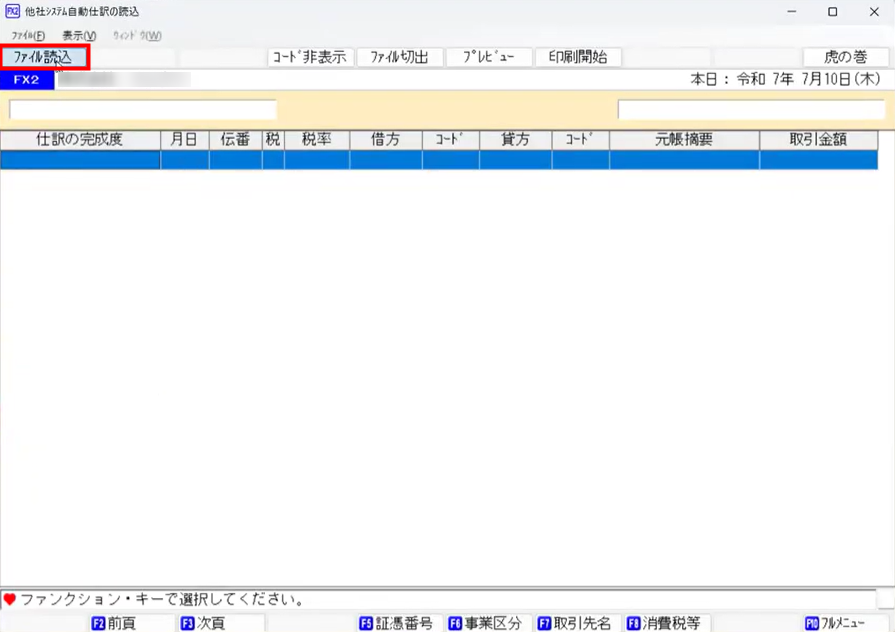895x632 pixels.
Task: Open the プレビュー print preview
Action: click(x=489, y=57)
